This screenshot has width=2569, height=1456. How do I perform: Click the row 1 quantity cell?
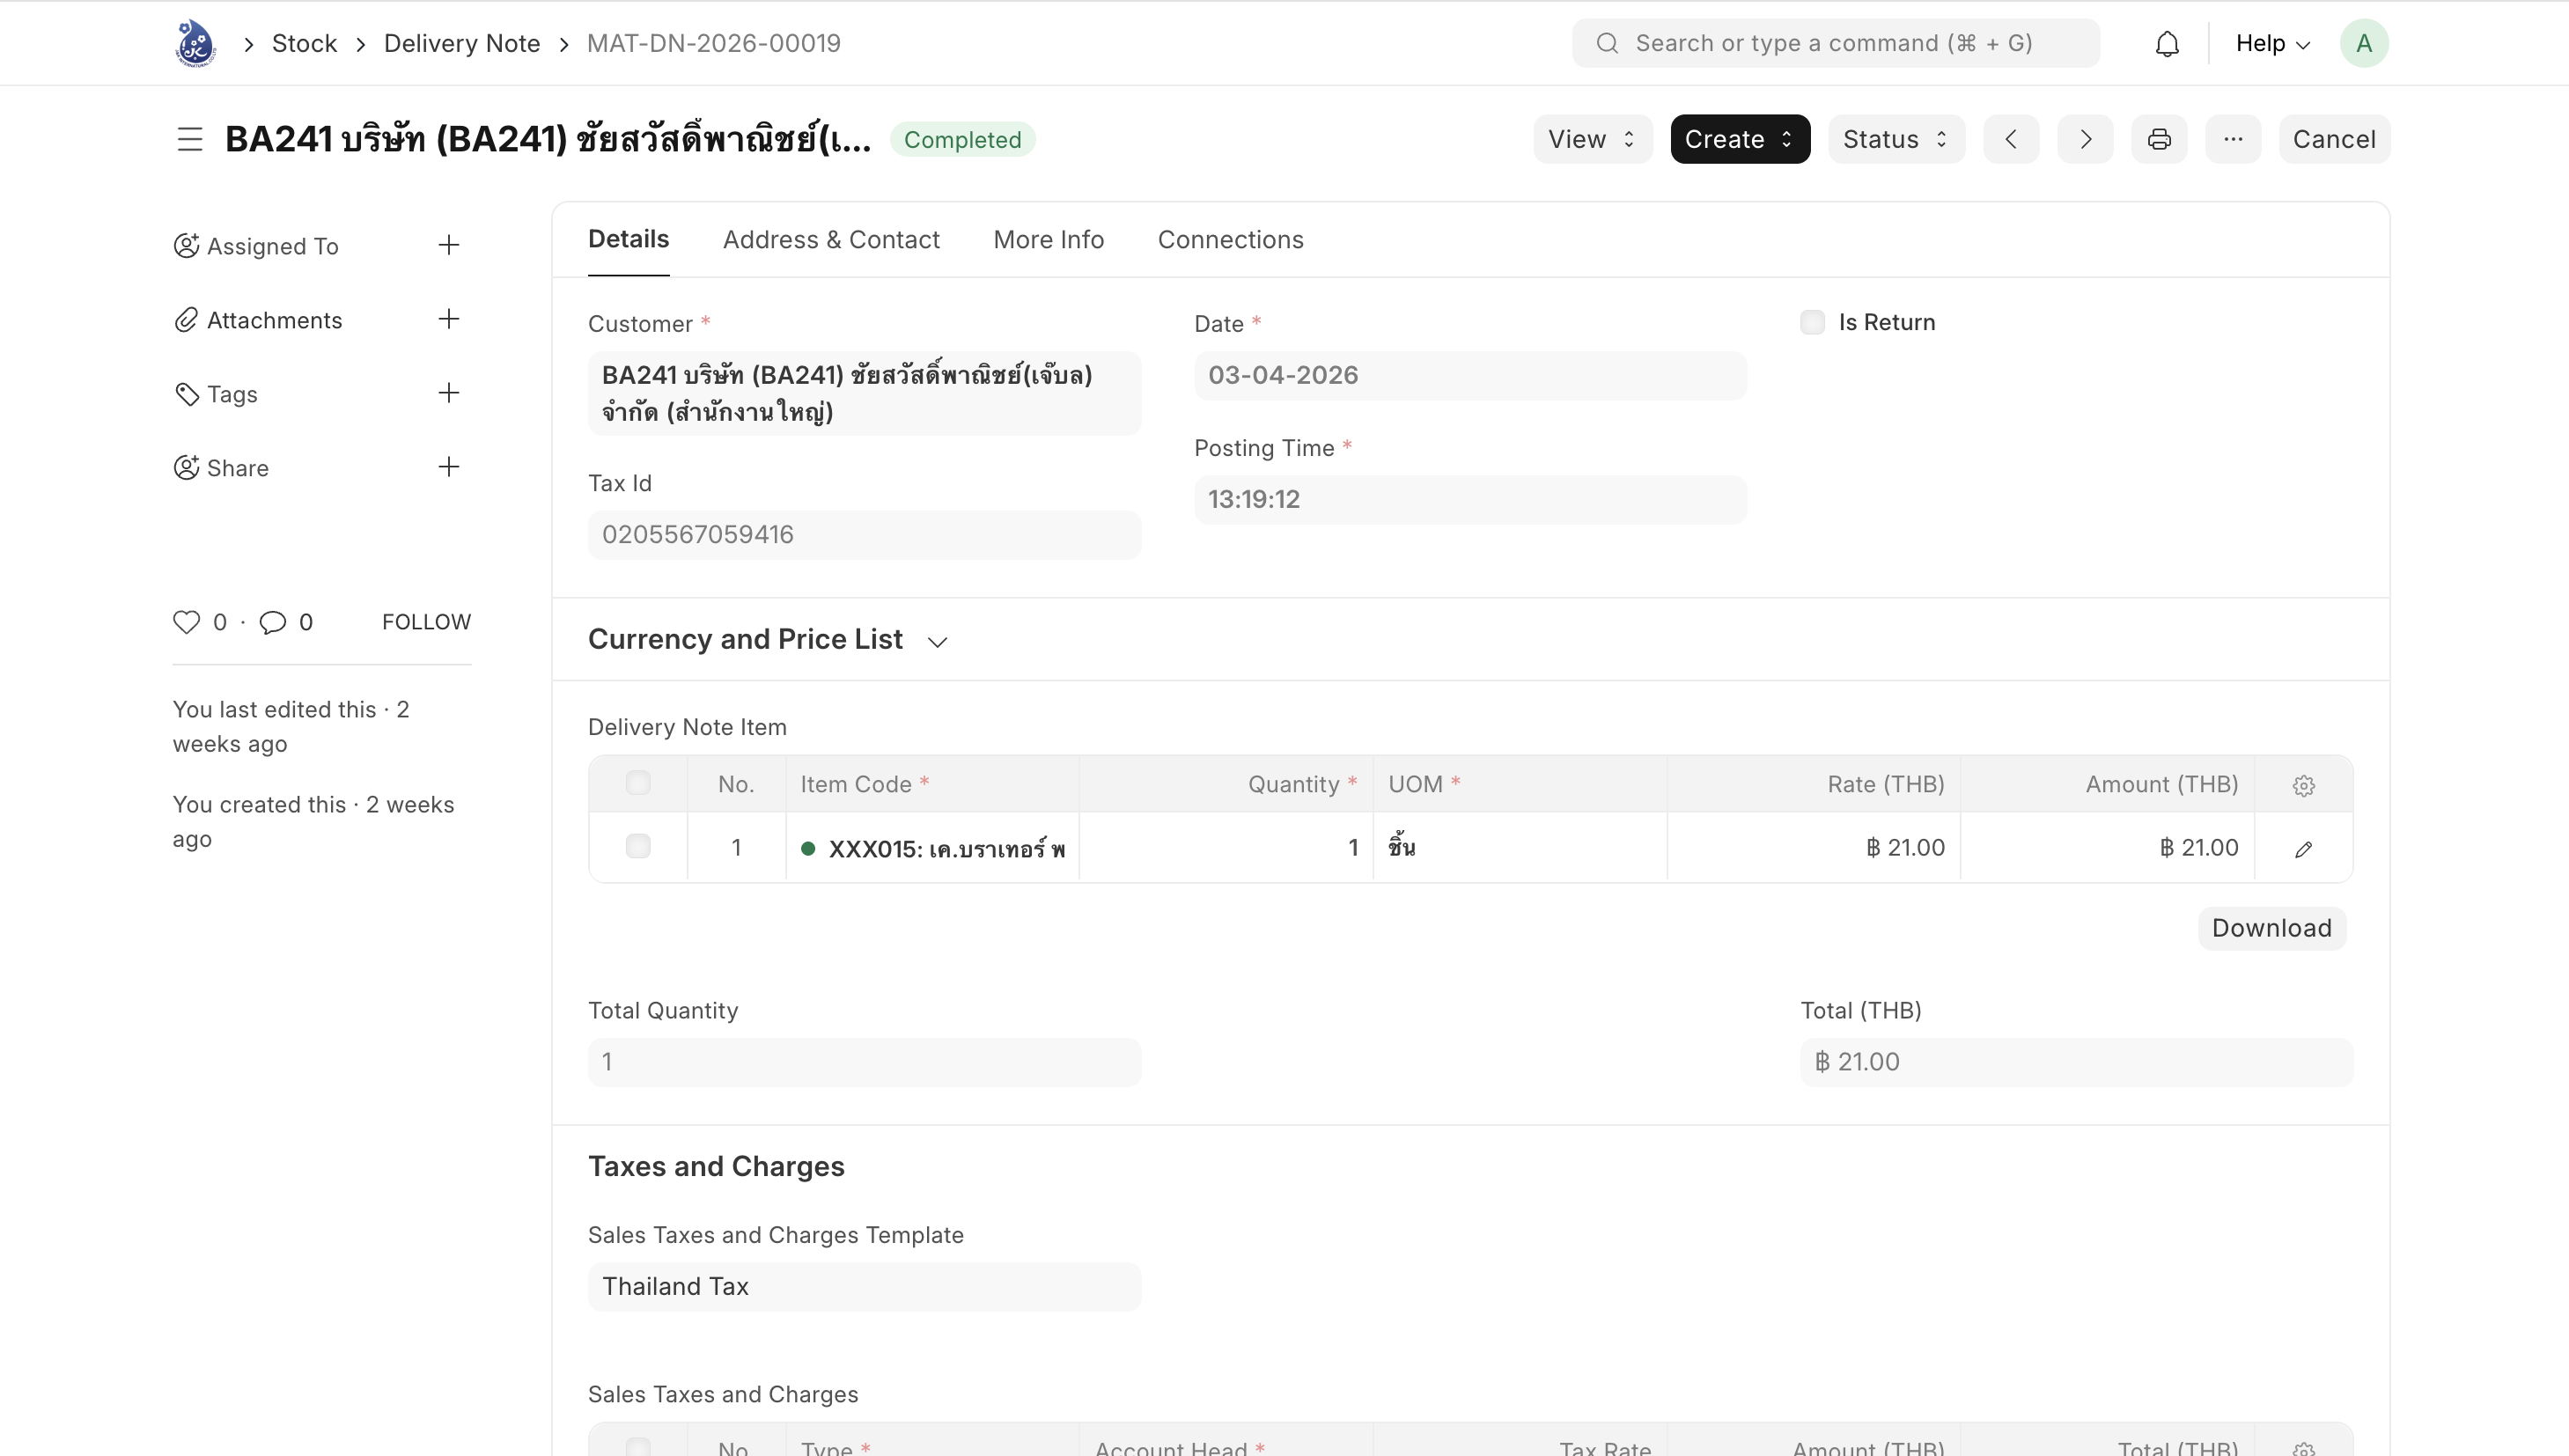tap(1226, 848)
